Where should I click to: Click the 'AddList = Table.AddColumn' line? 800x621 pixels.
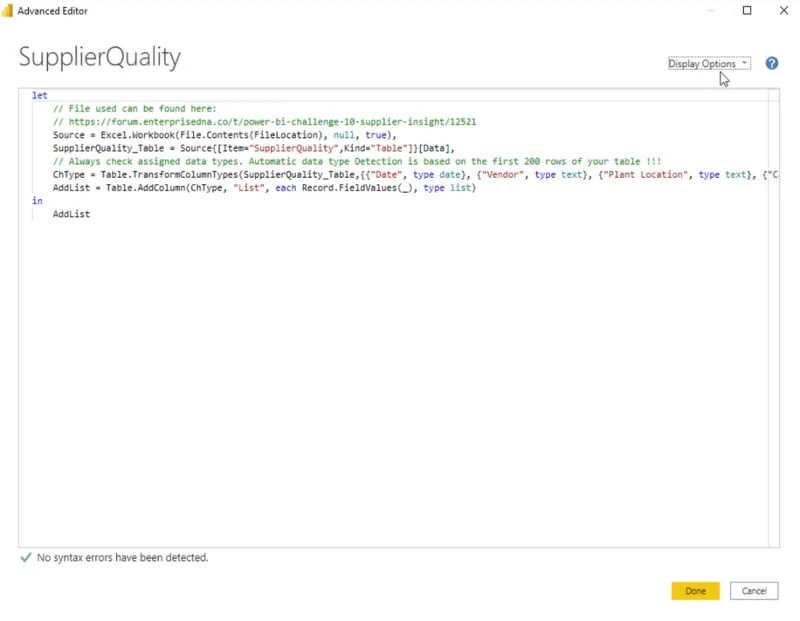264,188
